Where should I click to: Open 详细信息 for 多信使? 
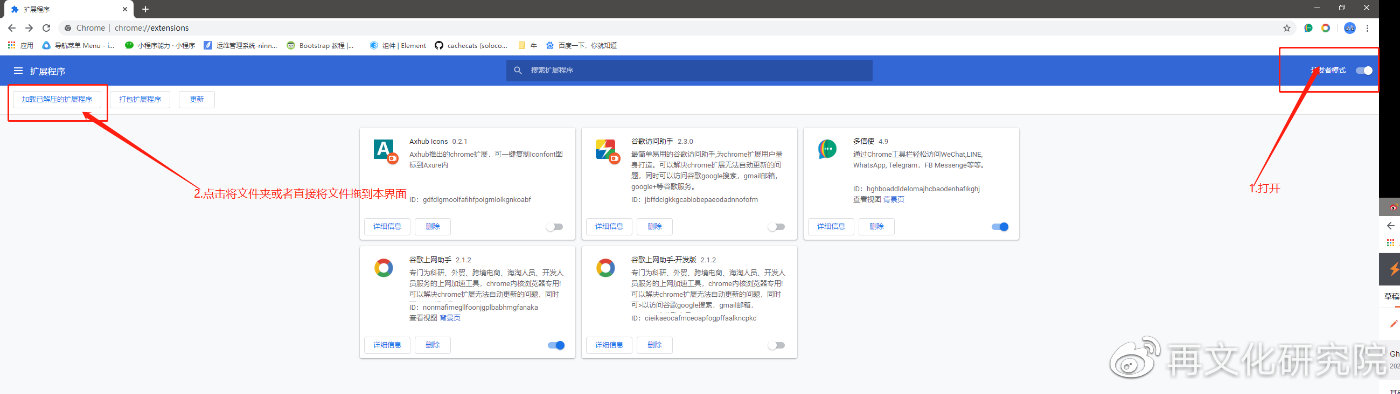pyautogui.click(x=831, y=227)
